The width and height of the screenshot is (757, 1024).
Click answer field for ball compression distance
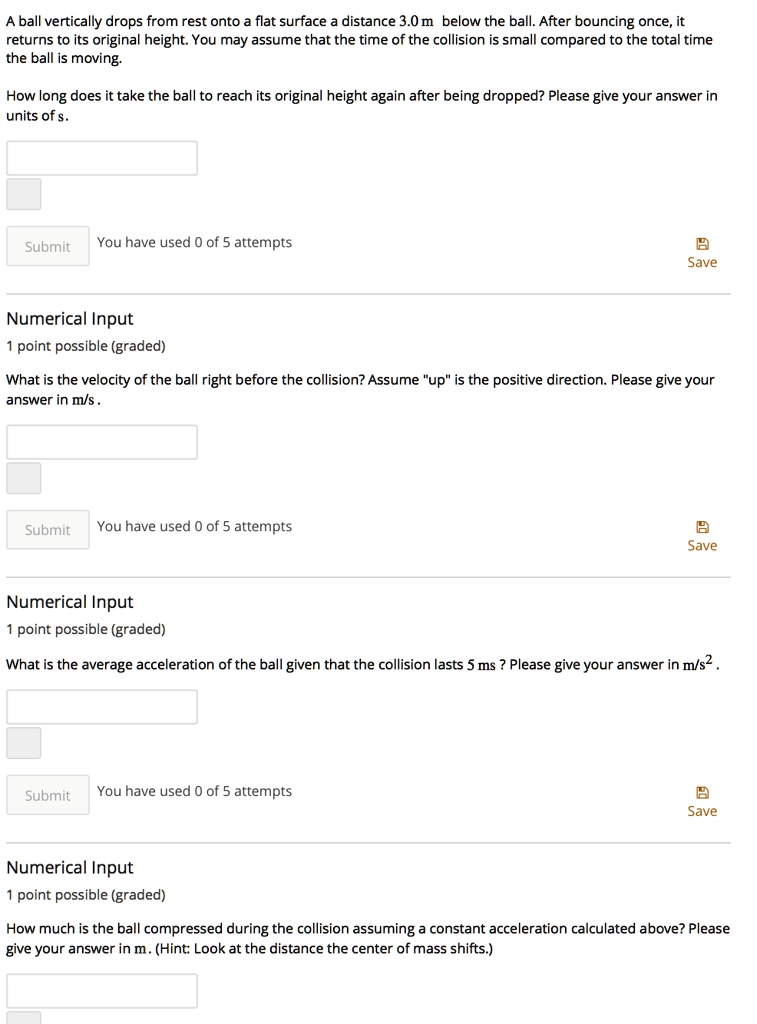[x=102, y=990]
